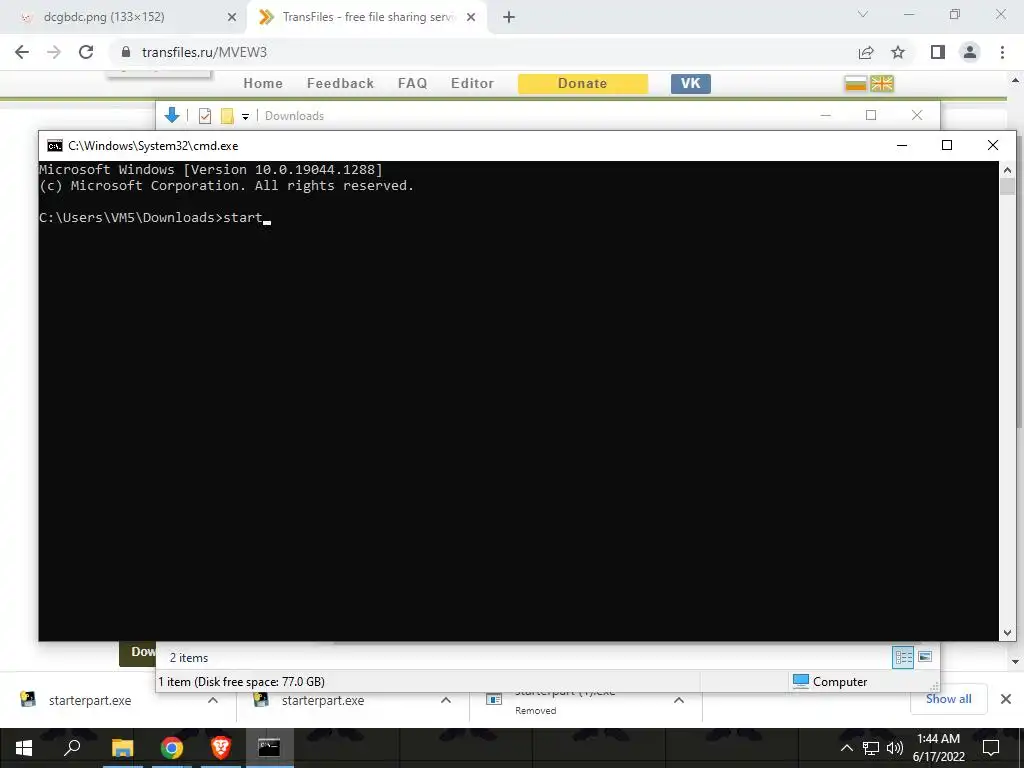Close the TransFiles tab
1024x768 pixels.
471,17
